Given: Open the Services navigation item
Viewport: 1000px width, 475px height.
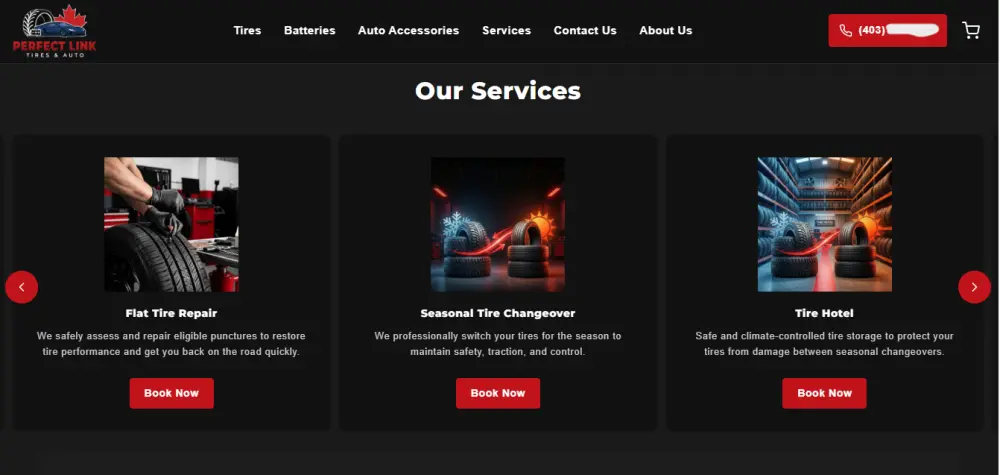Looking at the screenshot, I should 506,31.
